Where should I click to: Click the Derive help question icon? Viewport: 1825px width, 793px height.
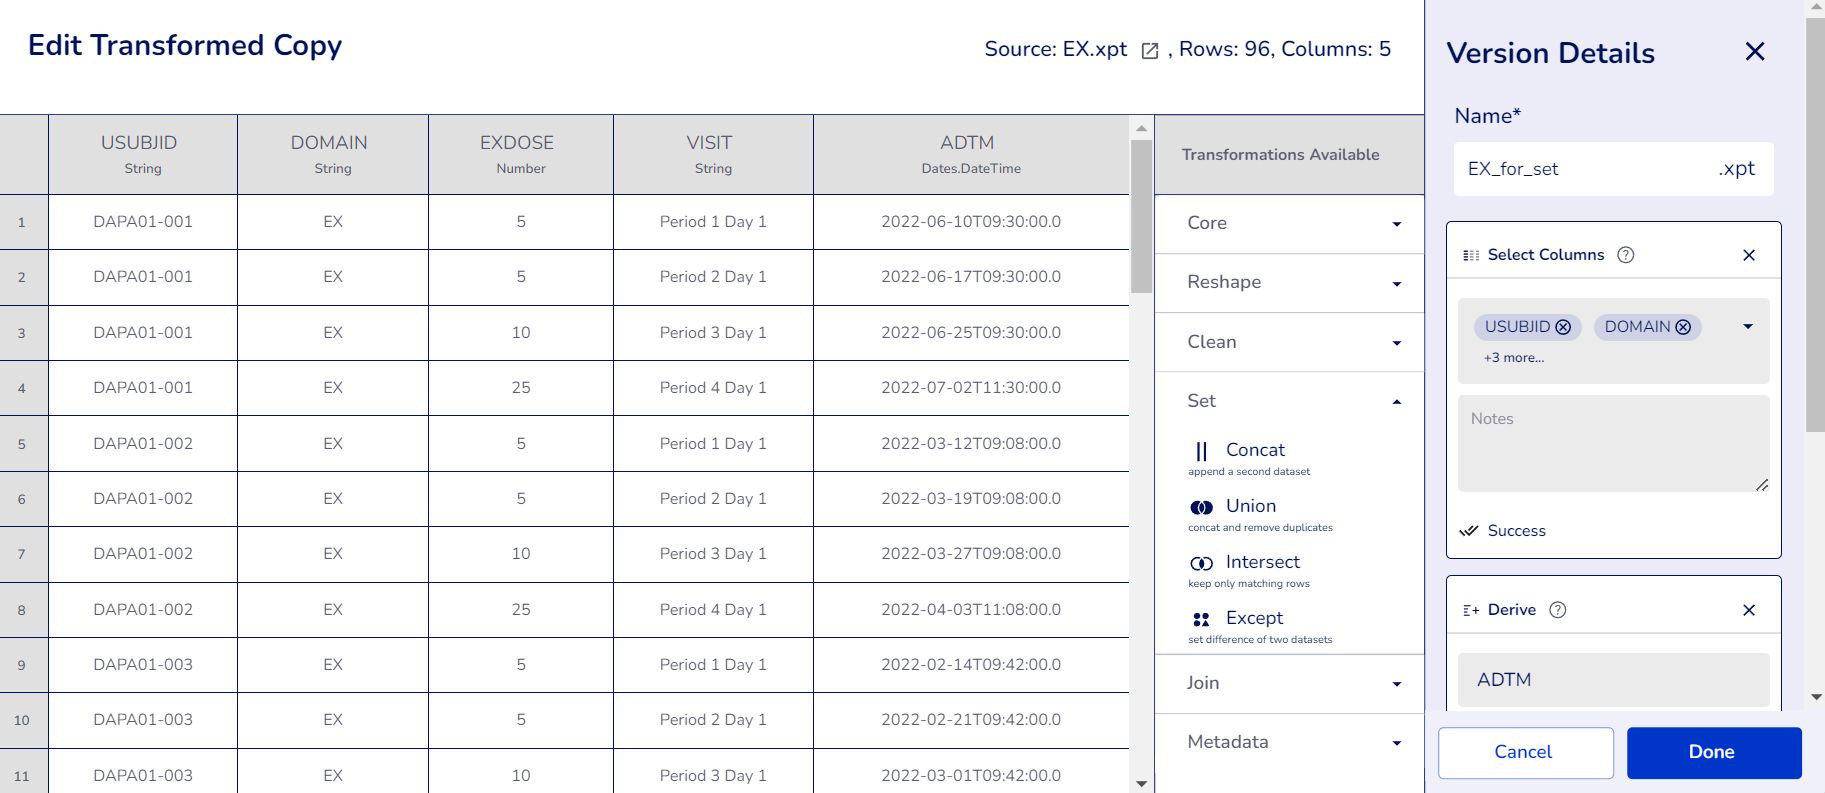click(1557, 610)
